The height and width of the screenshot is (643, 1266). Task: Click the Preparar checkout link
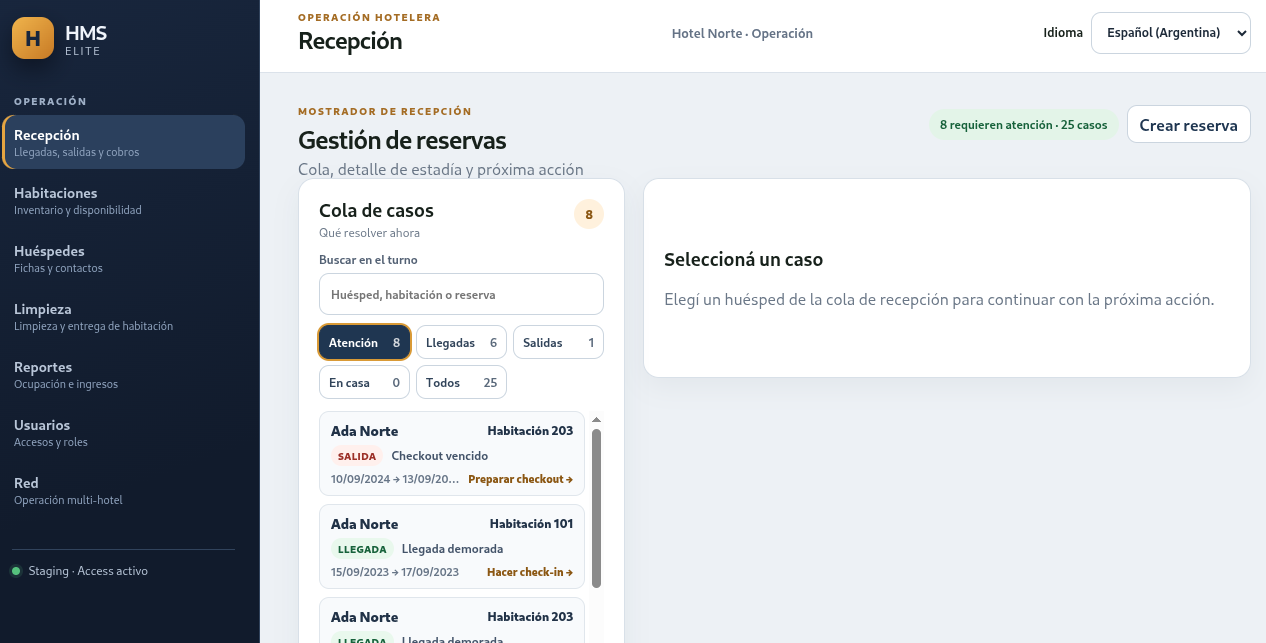[520, 479]
